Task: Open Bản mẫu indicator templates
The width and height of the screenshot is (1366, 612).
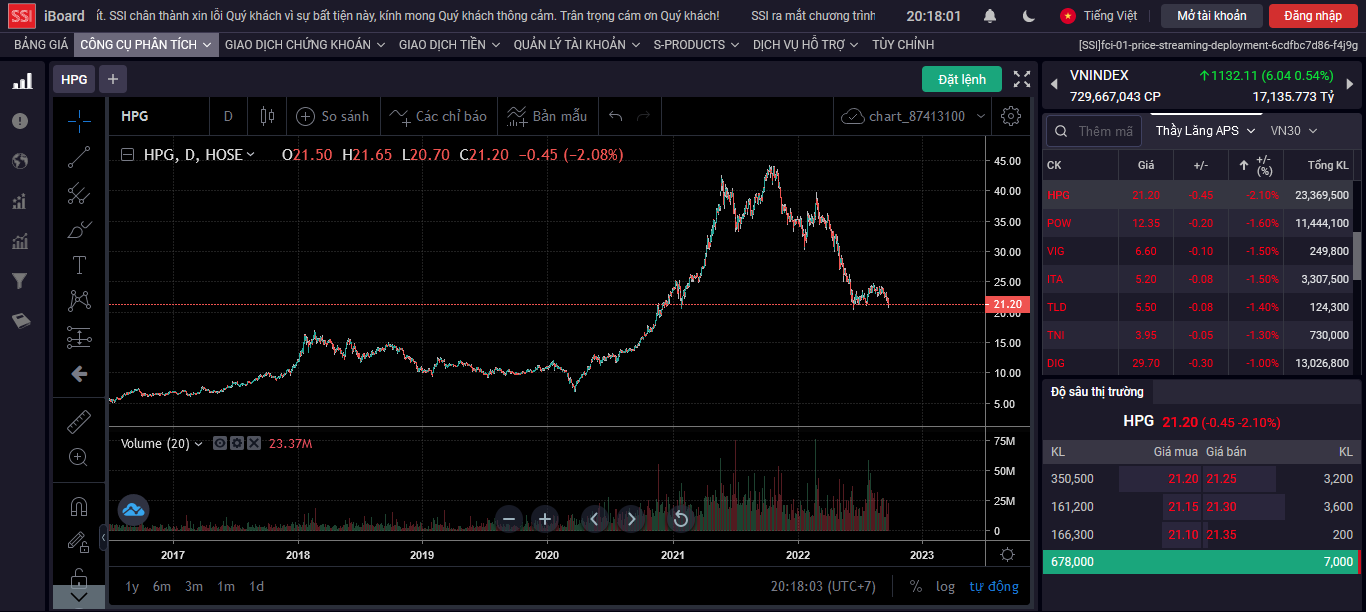Action: [x=548, y=116]
